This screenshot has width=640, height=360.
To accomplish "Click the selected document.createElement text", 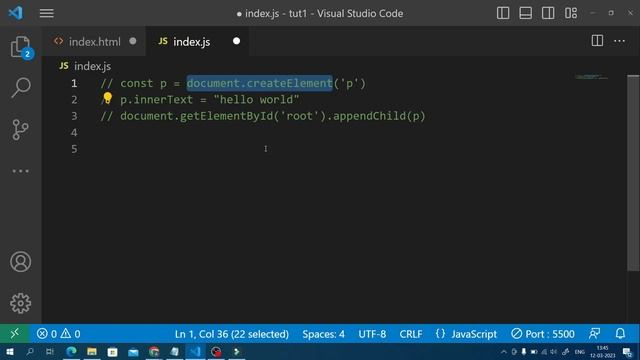I will (260, 83).
